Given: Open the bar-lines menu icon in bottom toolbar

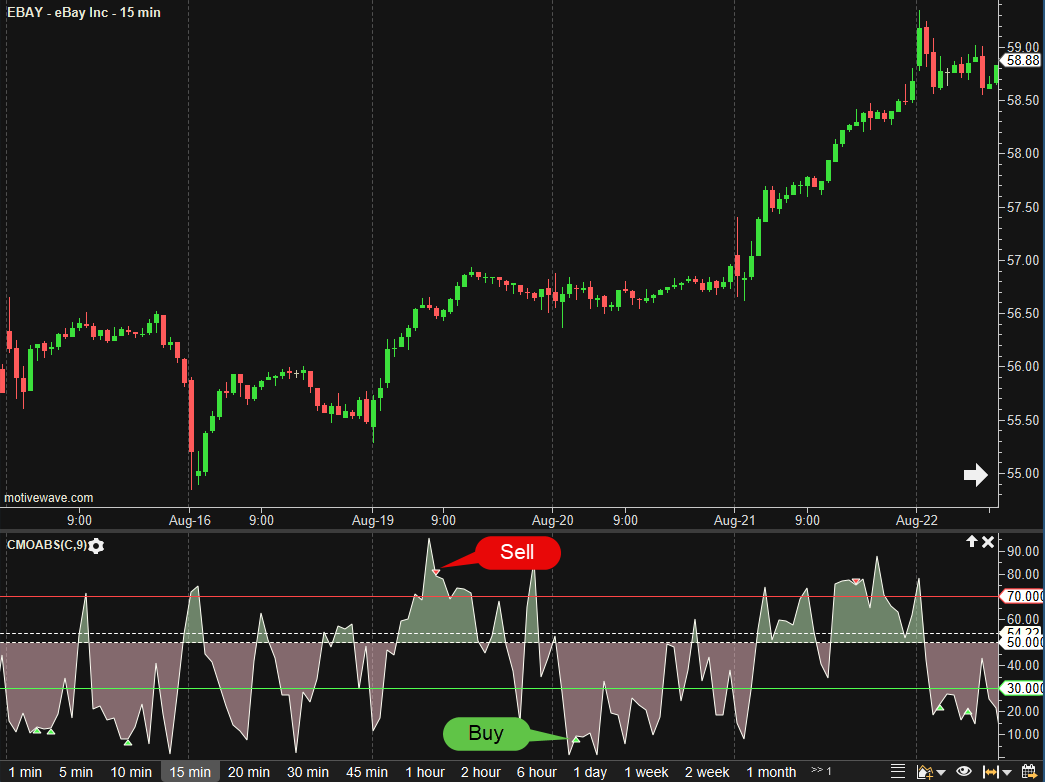Looking at the screenshot, I should coord(896,772).
